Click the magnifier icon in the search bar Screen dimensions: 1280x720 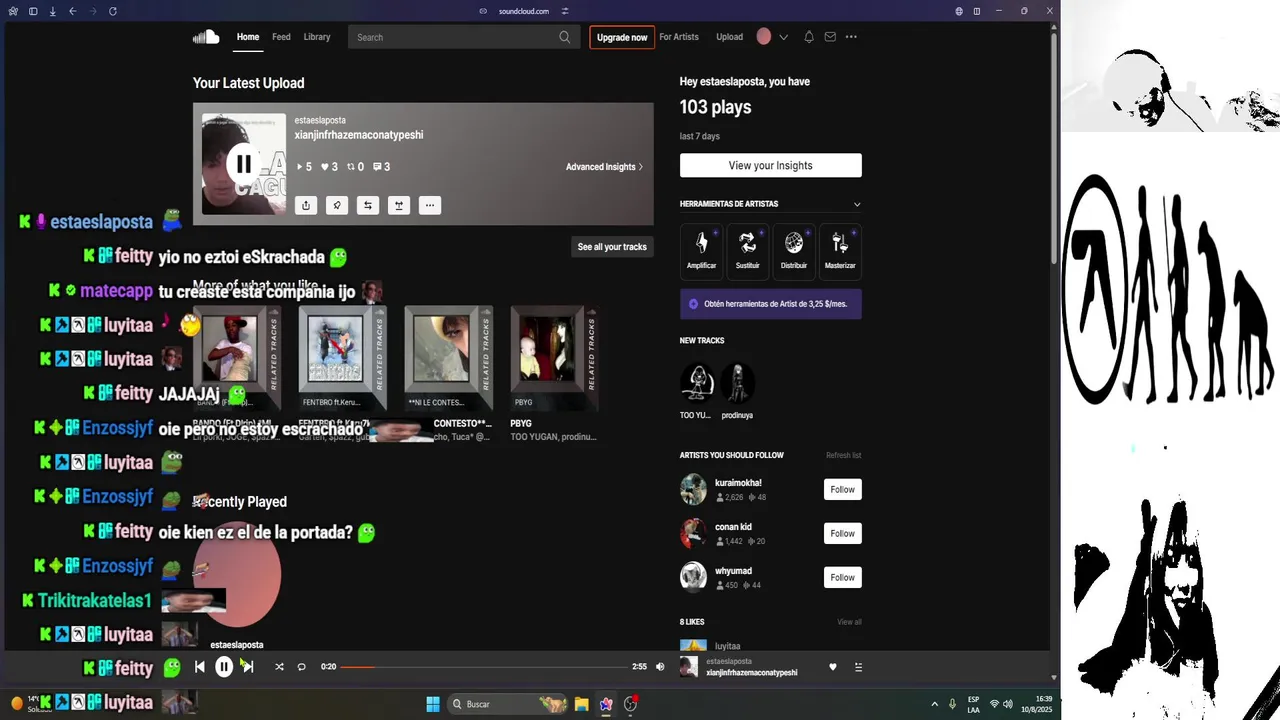point(565,37)
